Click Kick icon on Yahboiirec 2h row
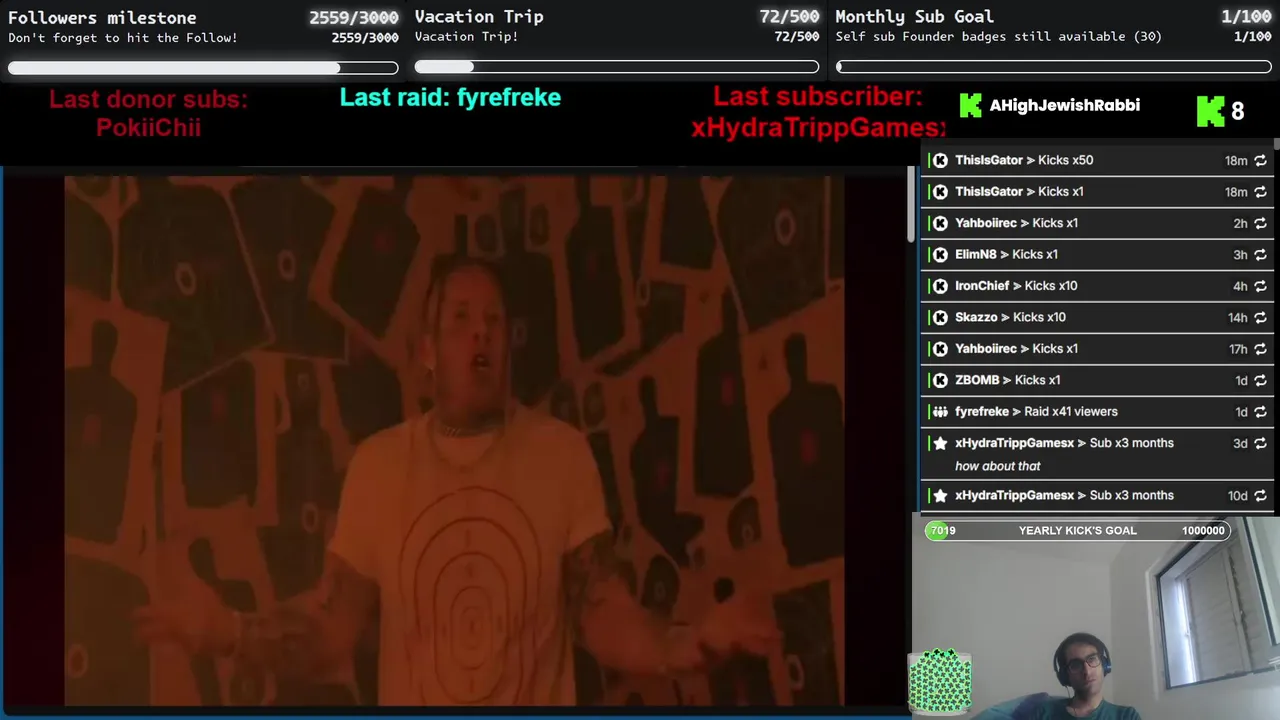The width and height of the screenshot is (1280, 720). (x=940, y=223)
